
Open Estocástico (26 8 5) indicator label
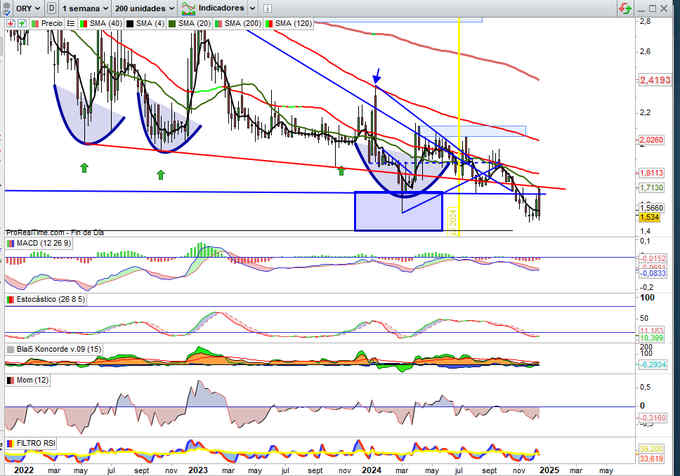(x=51, y=300)
